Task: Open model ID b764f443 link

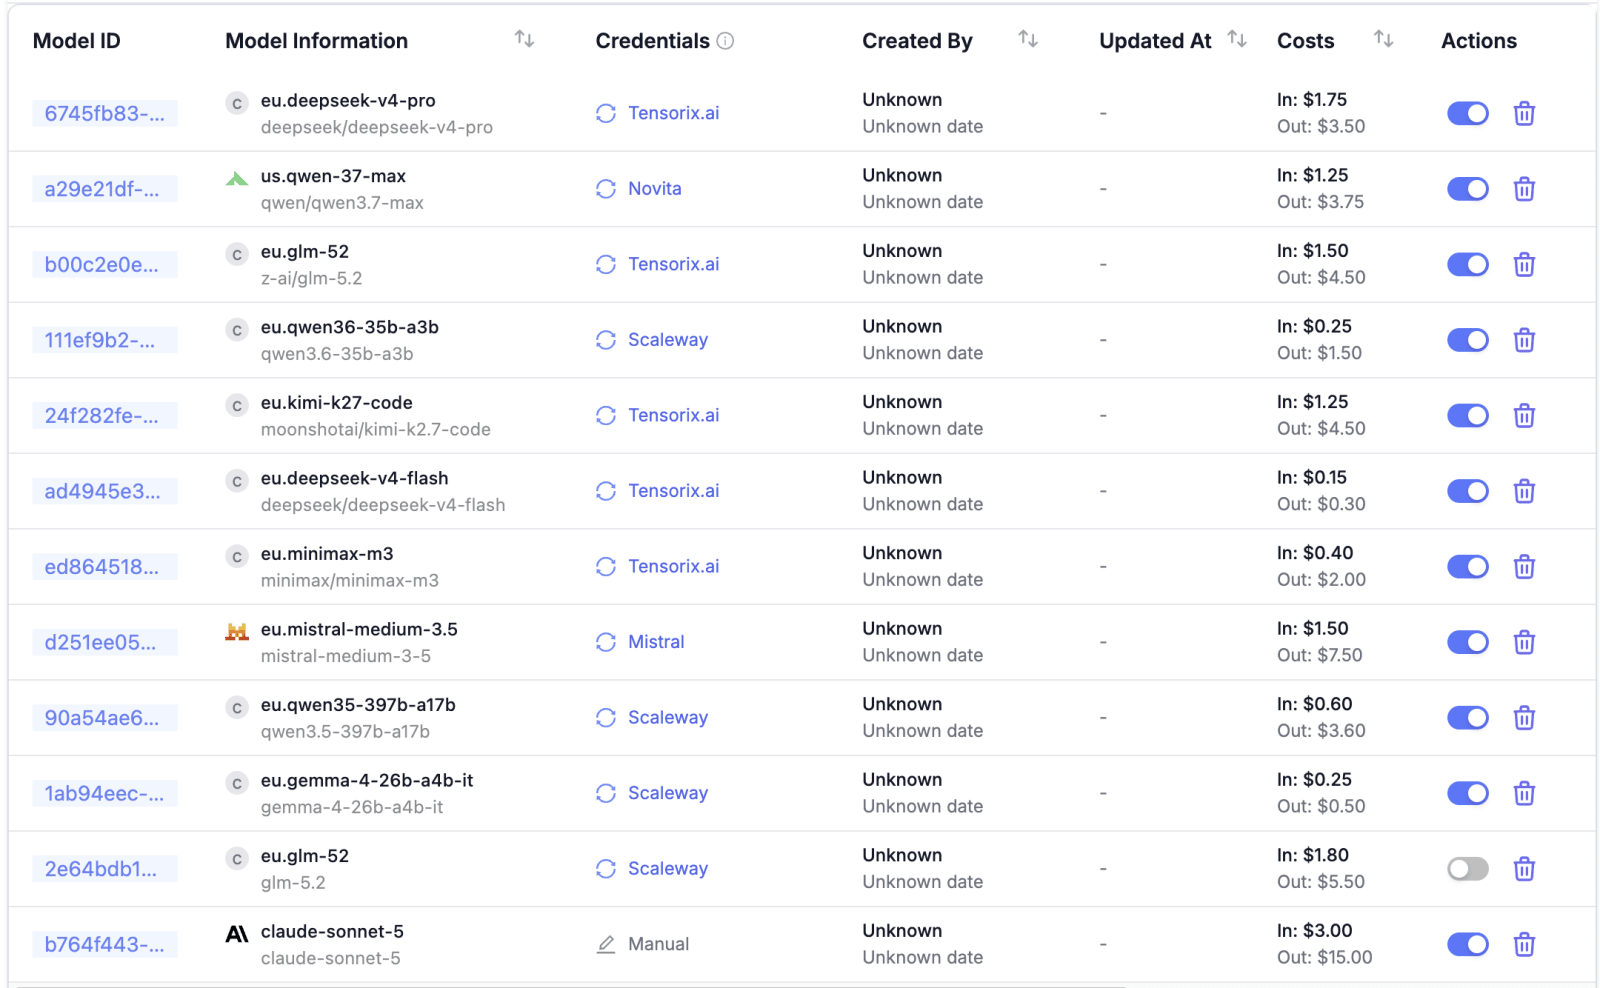Action: 105,944
